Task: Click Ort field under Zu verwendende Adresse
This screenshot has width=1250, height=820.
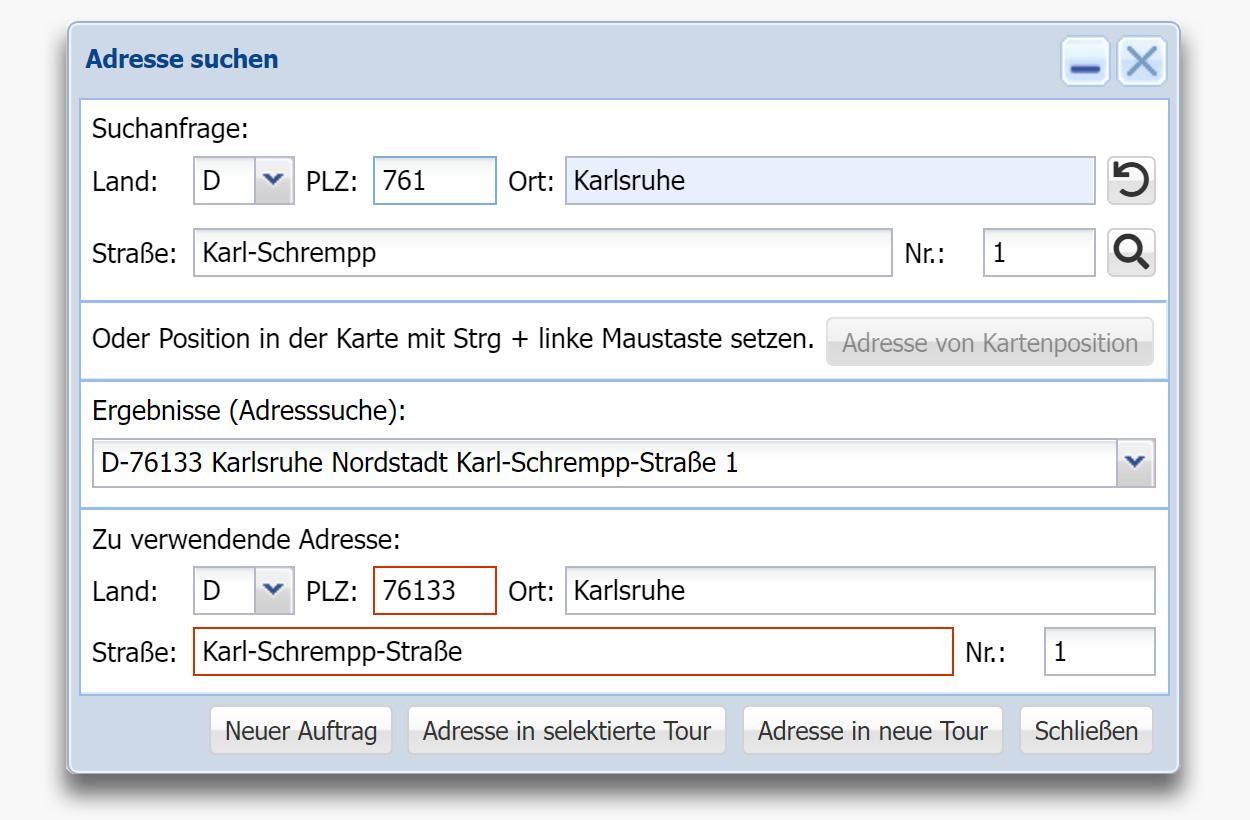Action: (x=860, y=590)
